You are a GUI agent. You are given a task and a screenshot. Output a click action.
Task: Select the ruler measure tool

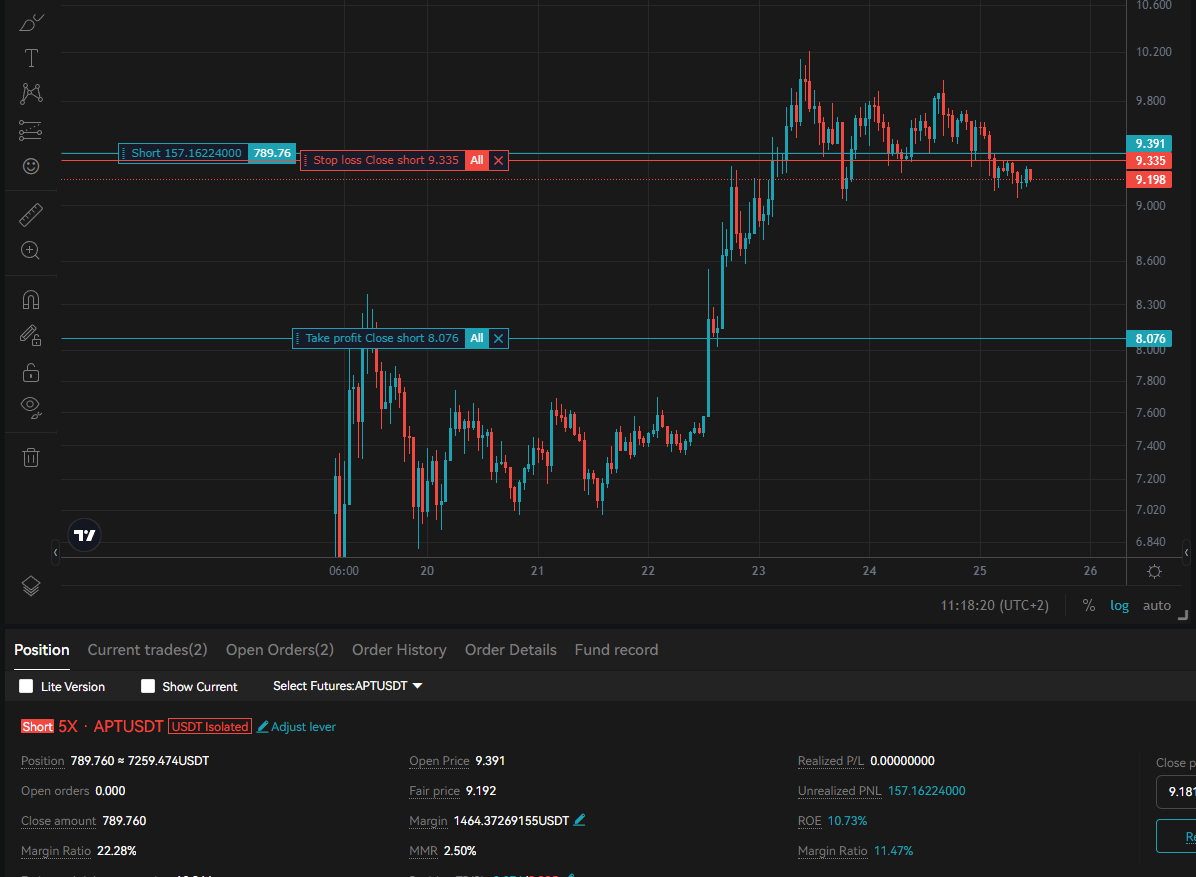[x=31, y=215]
